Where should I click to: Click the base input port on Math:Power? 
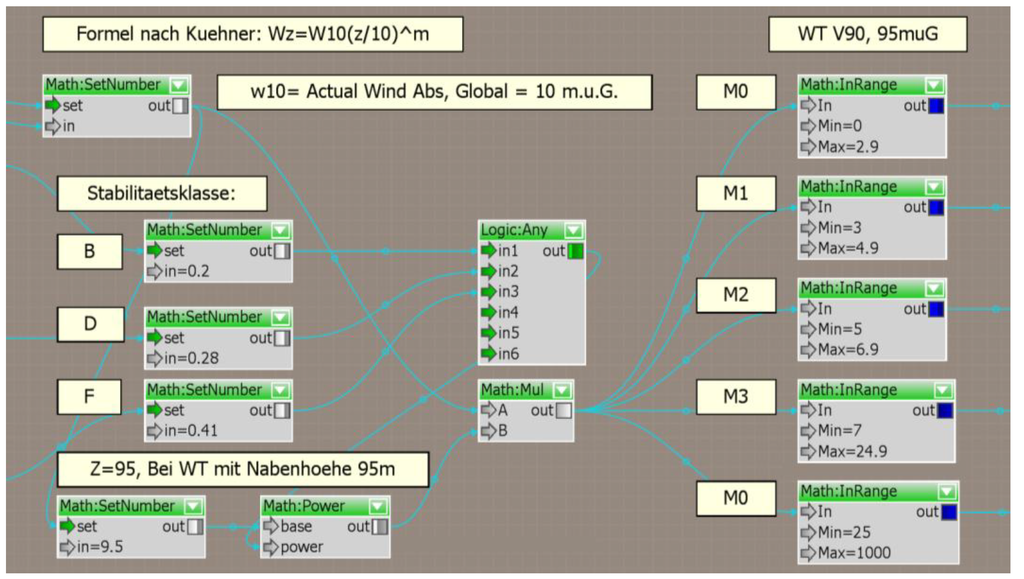coord(271,526)
